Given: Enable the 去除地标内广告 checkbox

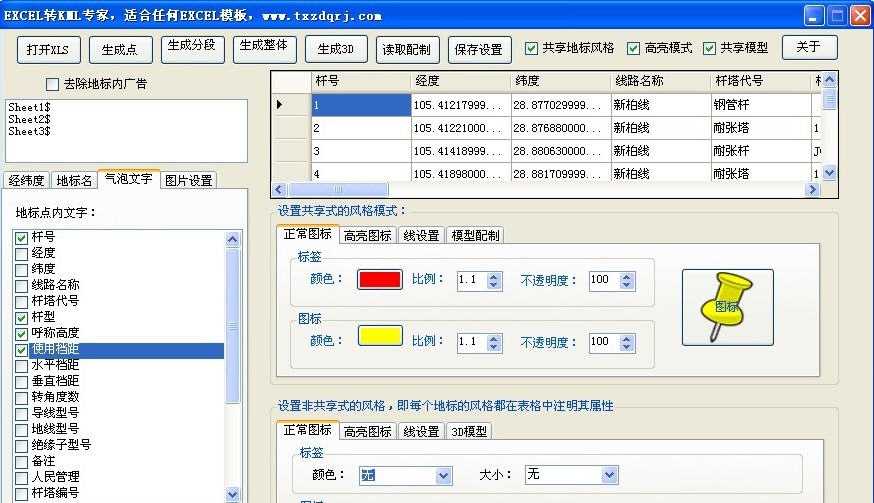Looking at the screenshot, I should pos(52,84).
